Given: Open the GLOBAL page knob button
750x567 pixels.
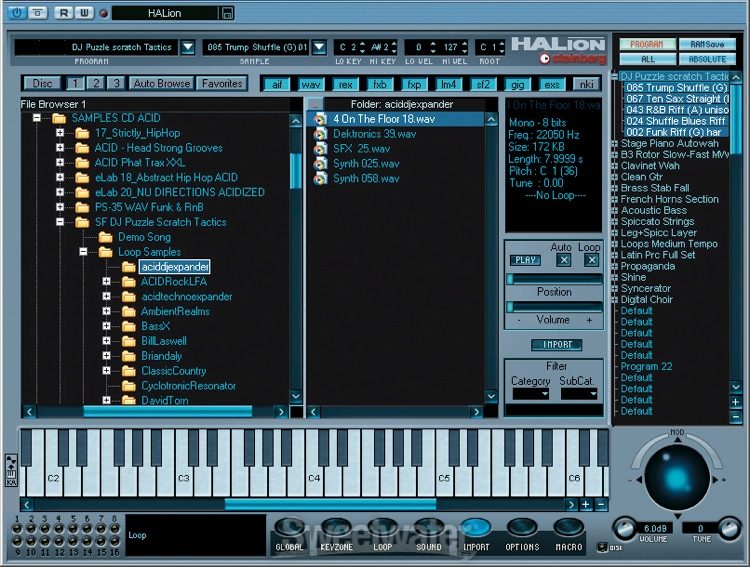Looking at the screenshot, I should 290,529.
